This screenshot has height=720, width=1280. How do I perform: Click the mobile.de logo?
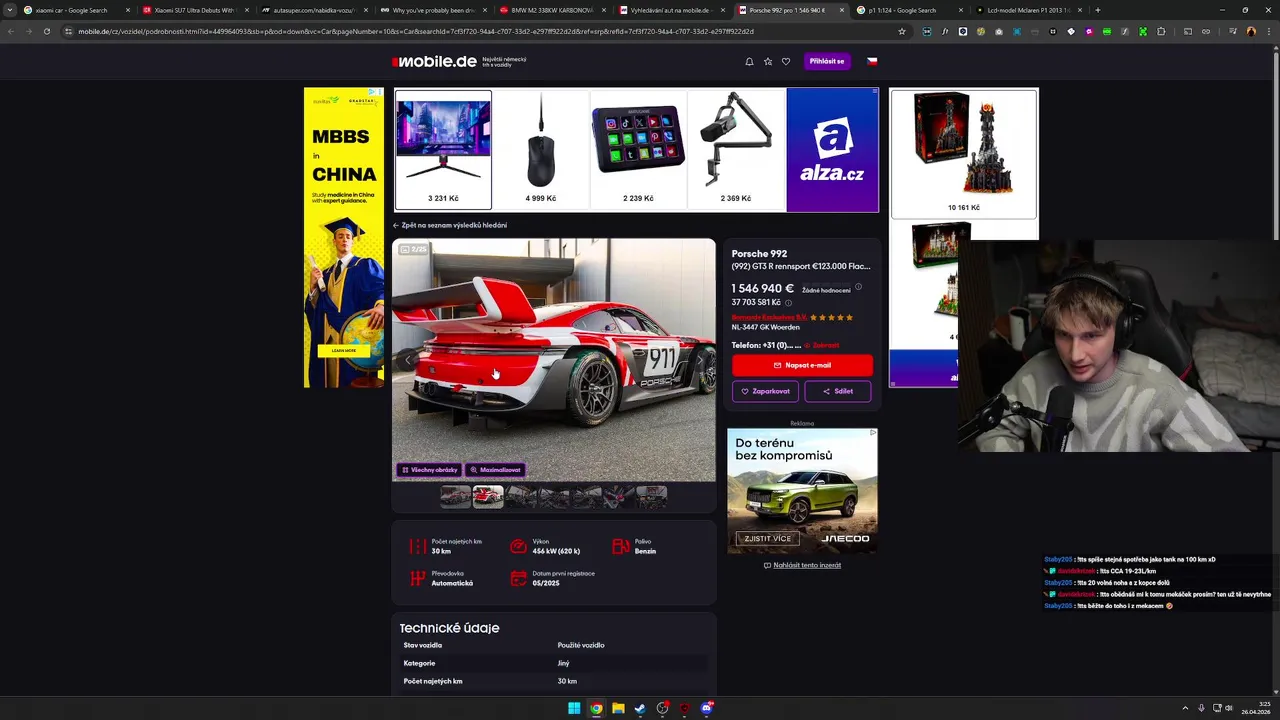(435, 61)
